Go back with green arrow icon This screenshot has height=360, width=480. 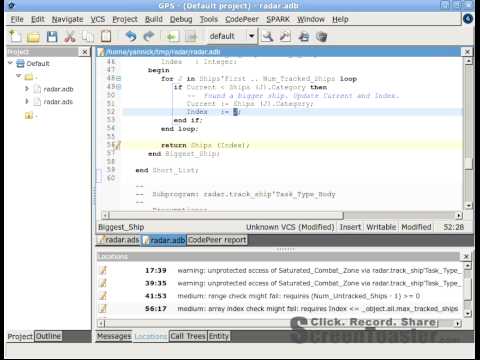(171, 36)
